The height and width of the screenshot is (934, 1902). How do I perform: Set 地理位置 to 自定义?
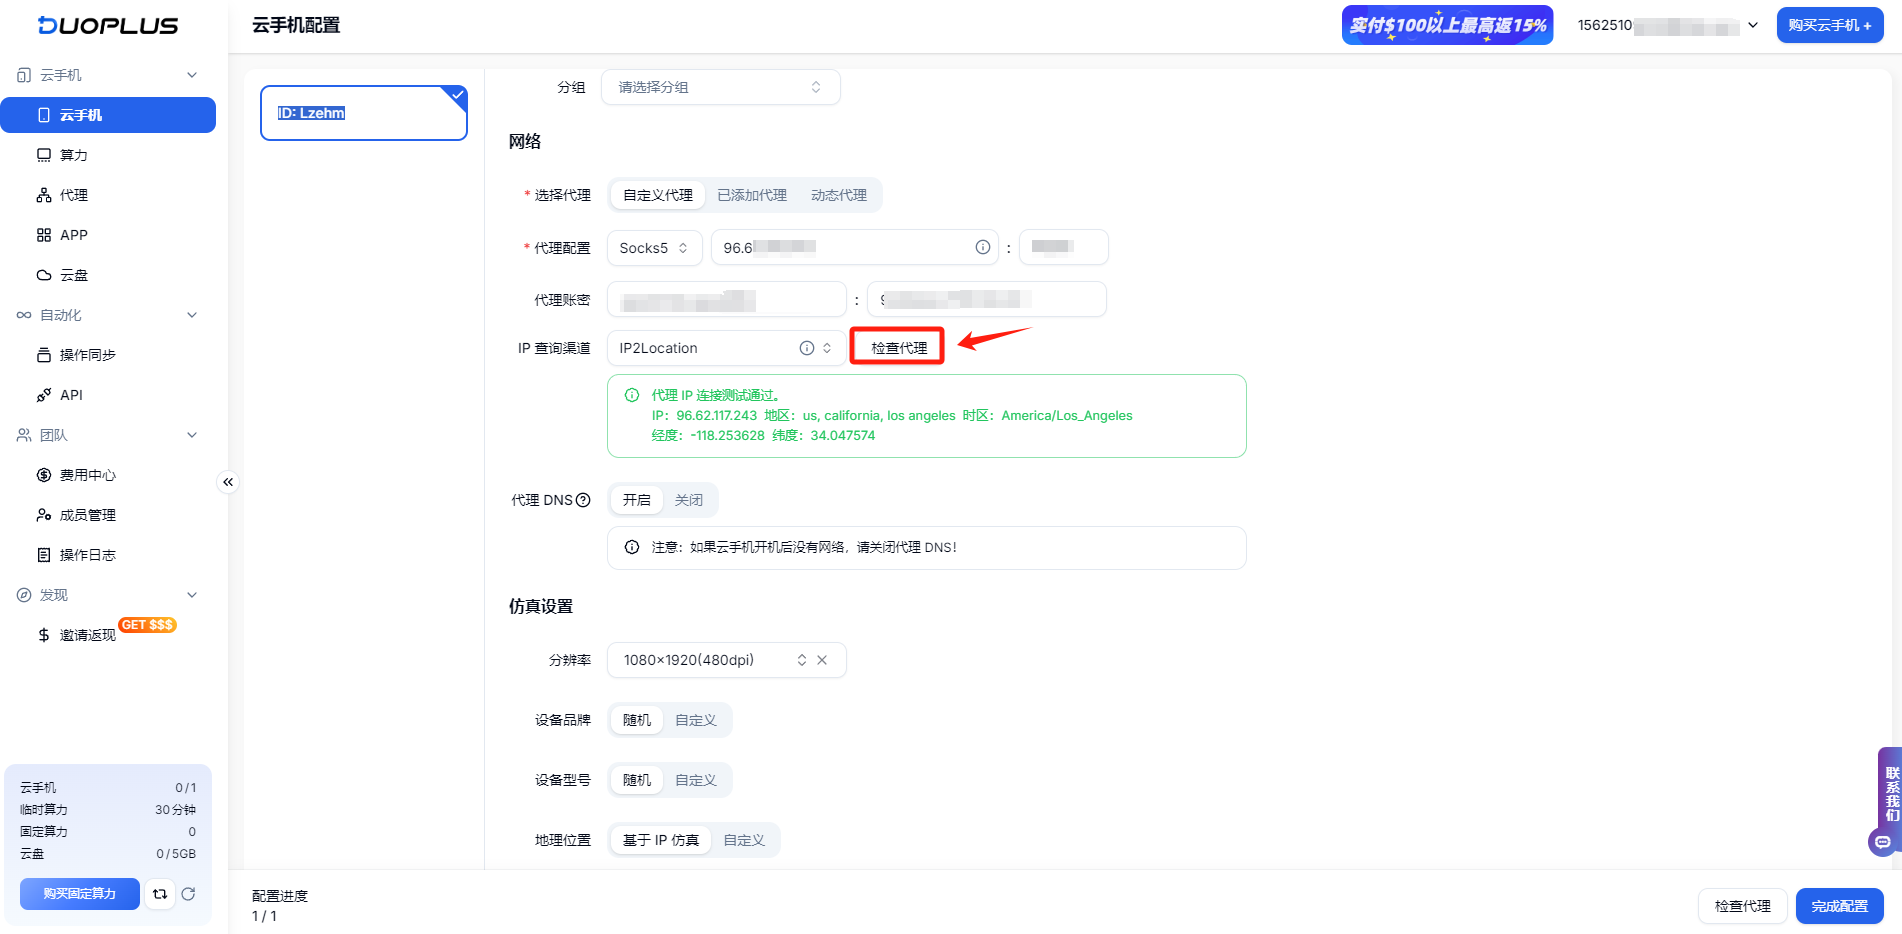coord(744,840)
